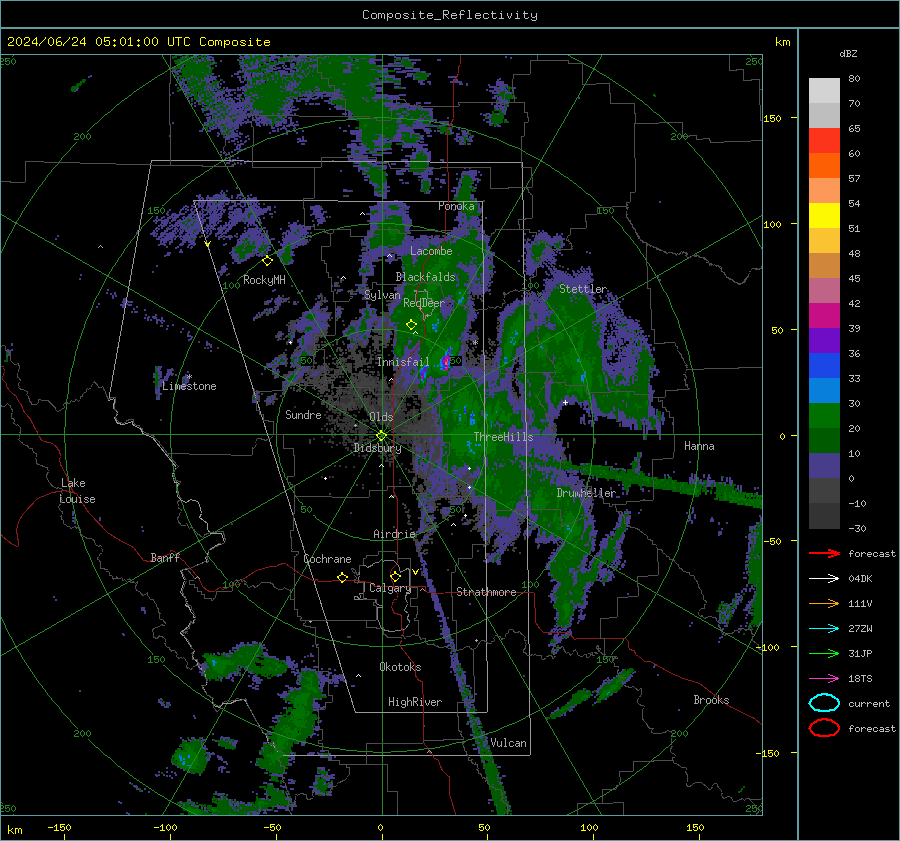Click the Okotoks label

click(400, 666)
